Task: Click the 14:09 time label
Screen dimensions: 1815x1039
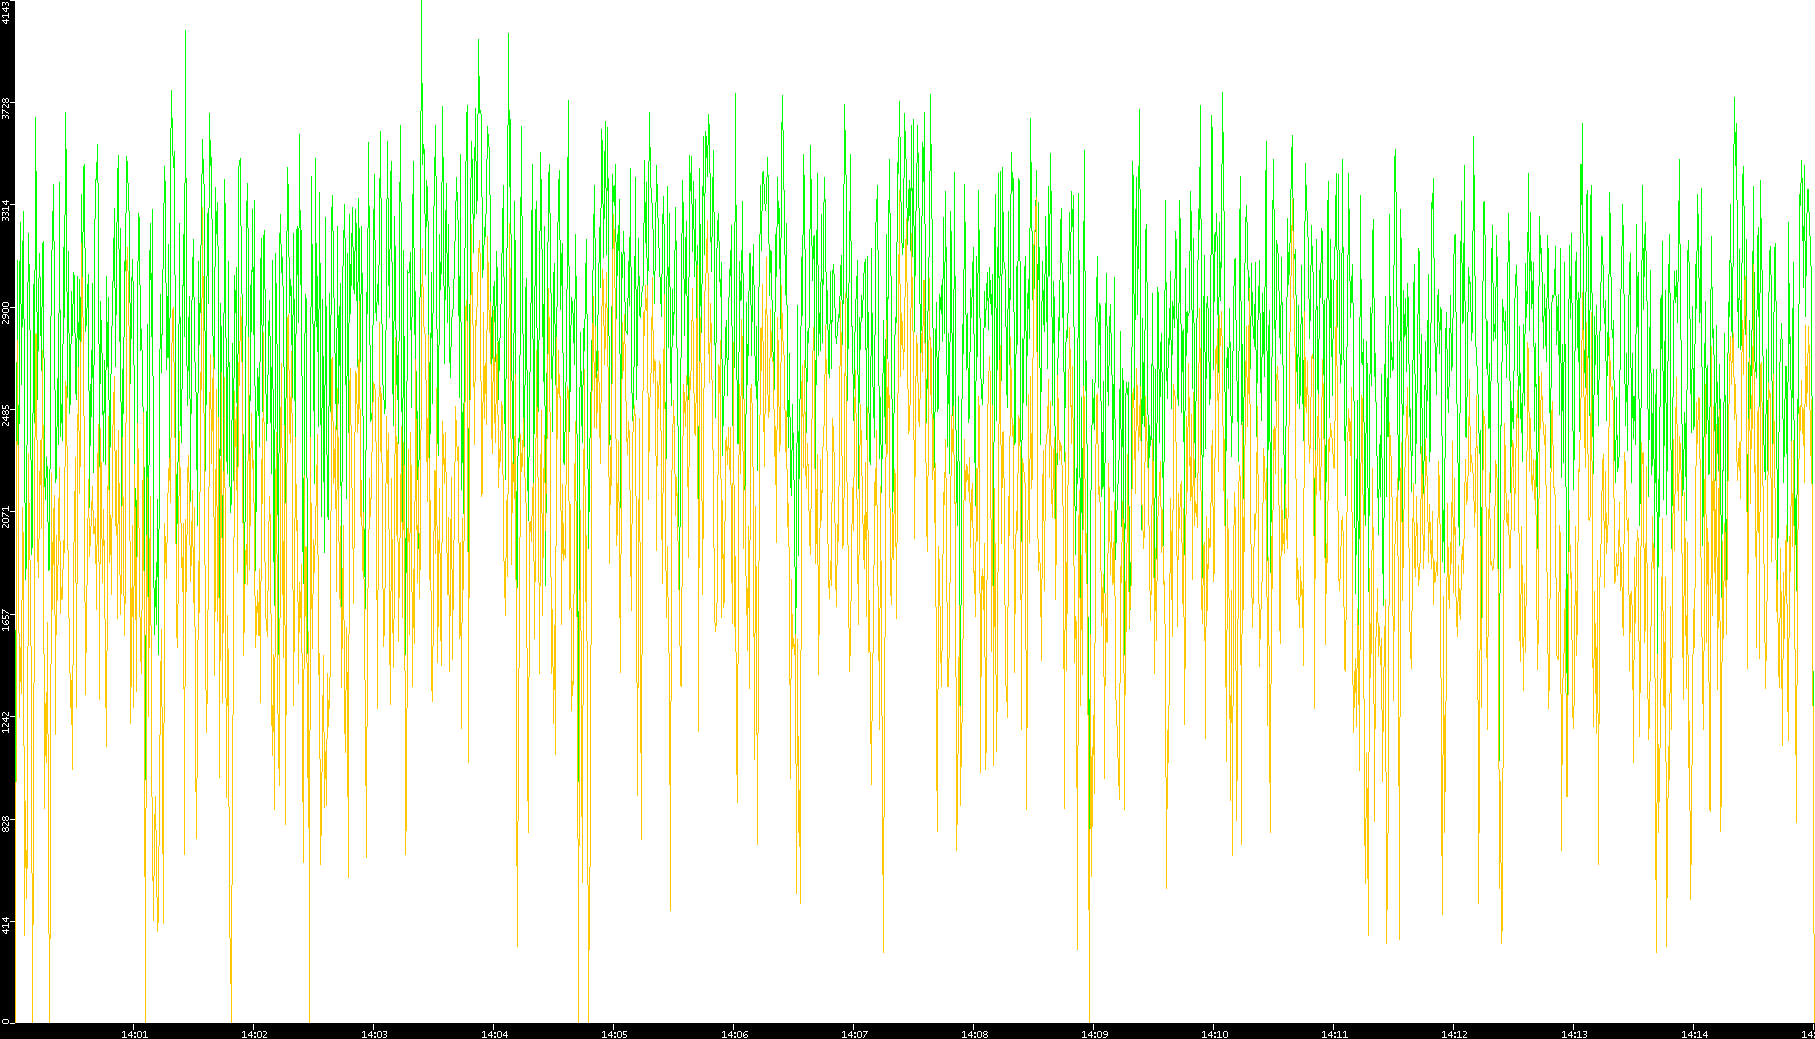Action: (x=1094, y=1033)
